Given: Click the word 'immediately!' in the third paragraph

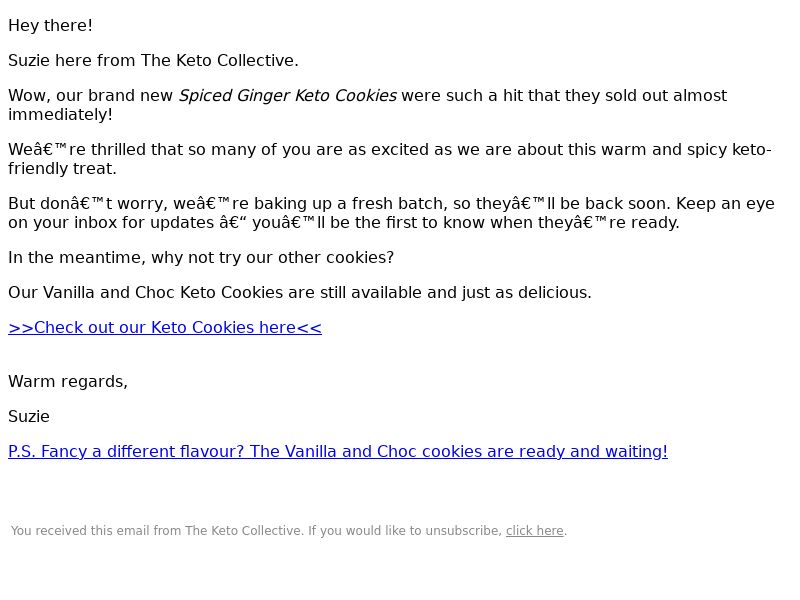Looking at the screenshot, I should [60, 115].
